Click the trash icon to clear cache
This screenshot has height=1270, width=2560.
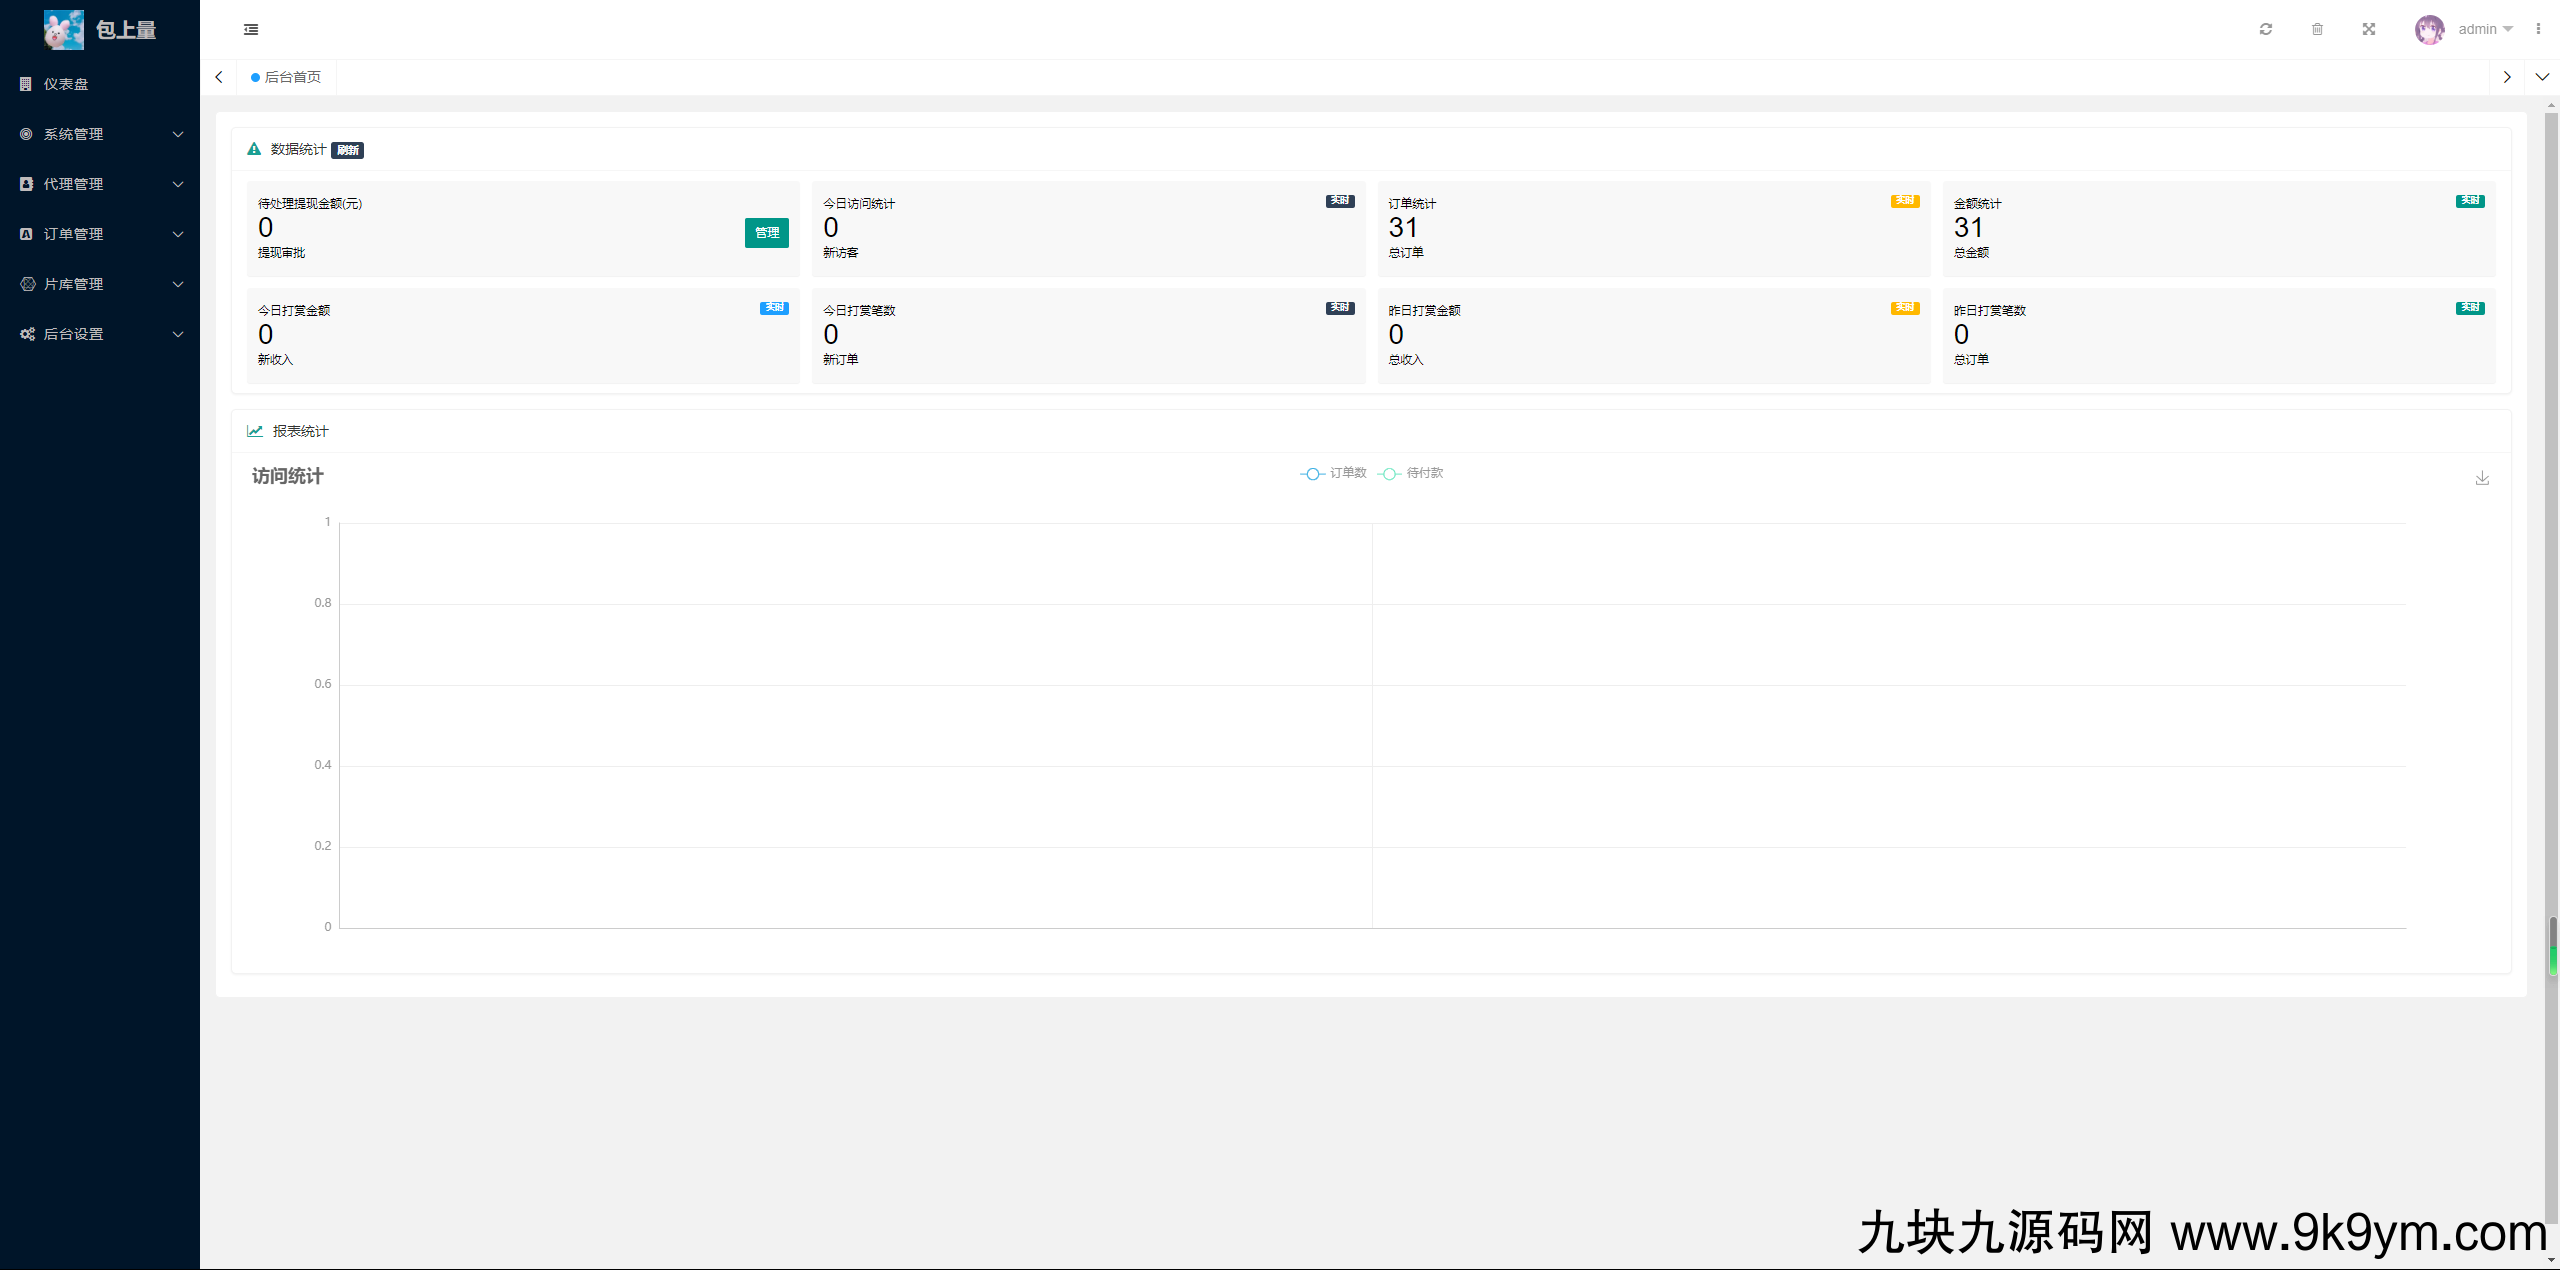2317,29
